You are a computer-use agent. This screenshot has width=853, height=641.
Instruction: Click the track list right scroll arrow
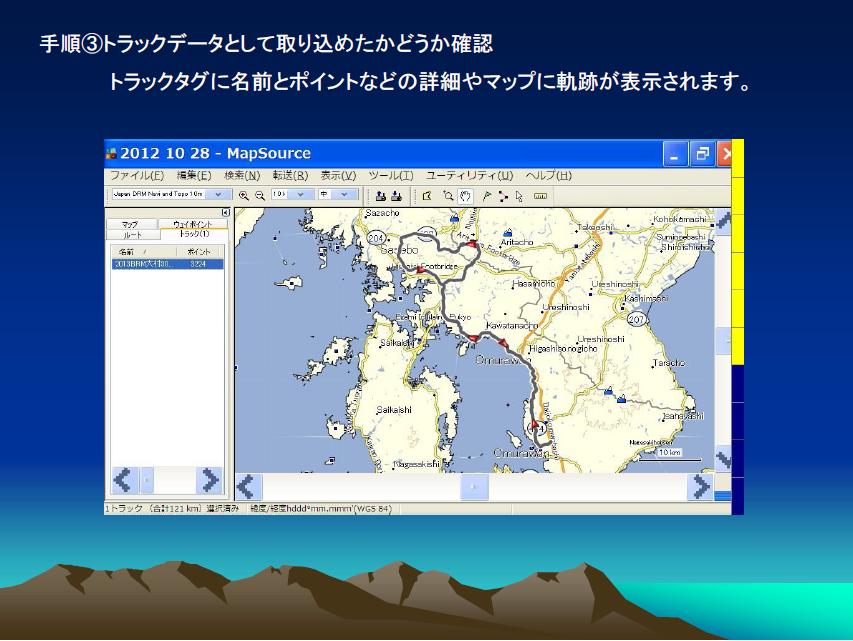click(209, 480)
